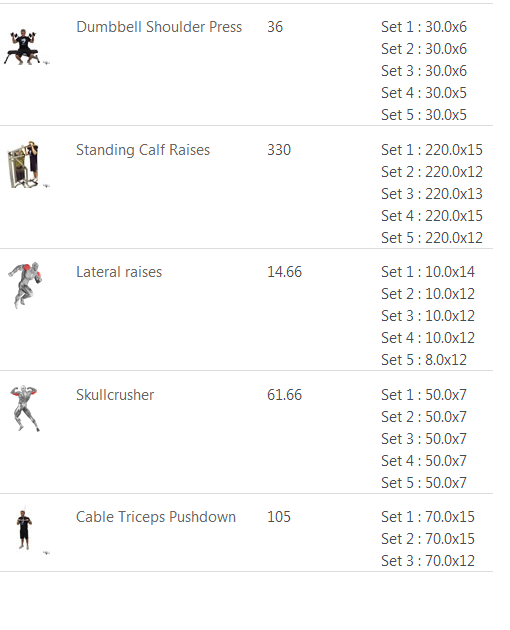Select Triceps Pushdown Set 3 : 70.0x12
This screenshot has height=630, width=510.
(x=428, y=560)
